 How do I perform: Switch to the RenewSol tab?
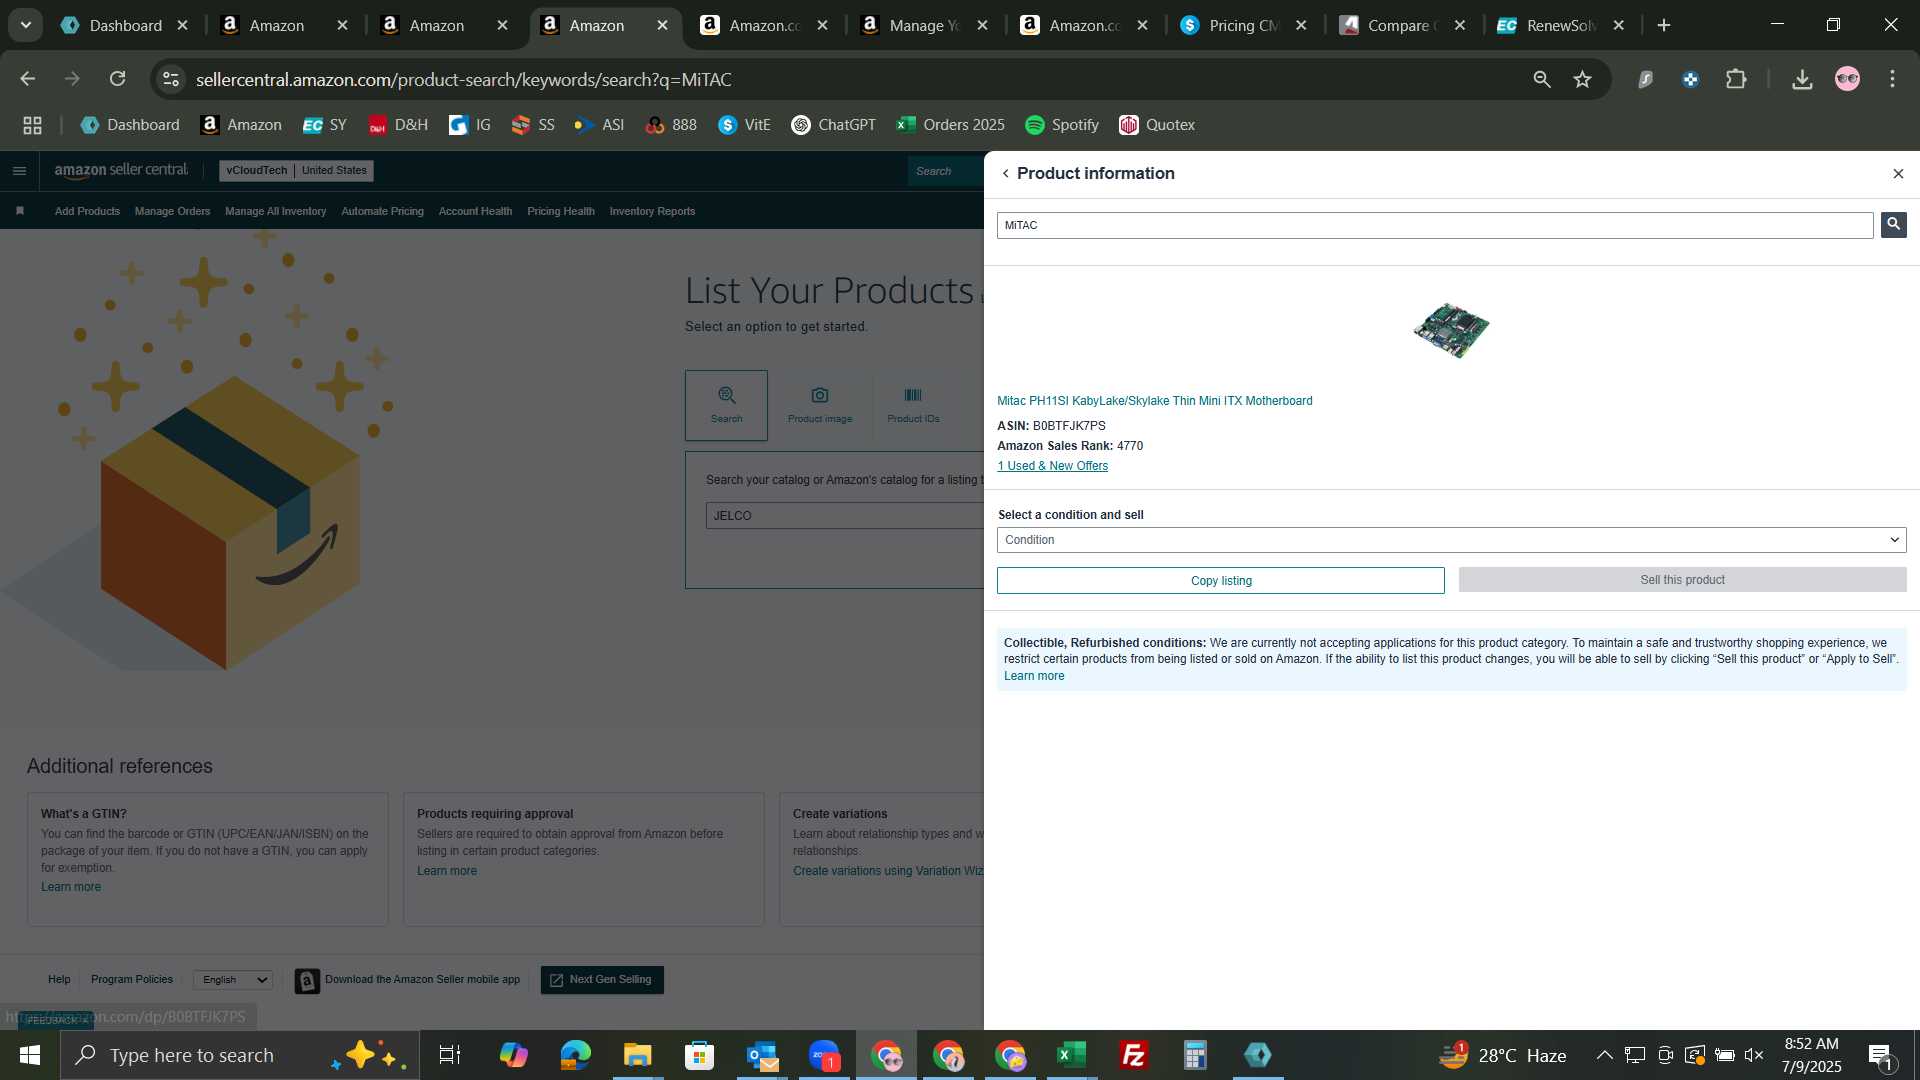pos(1561,25)
